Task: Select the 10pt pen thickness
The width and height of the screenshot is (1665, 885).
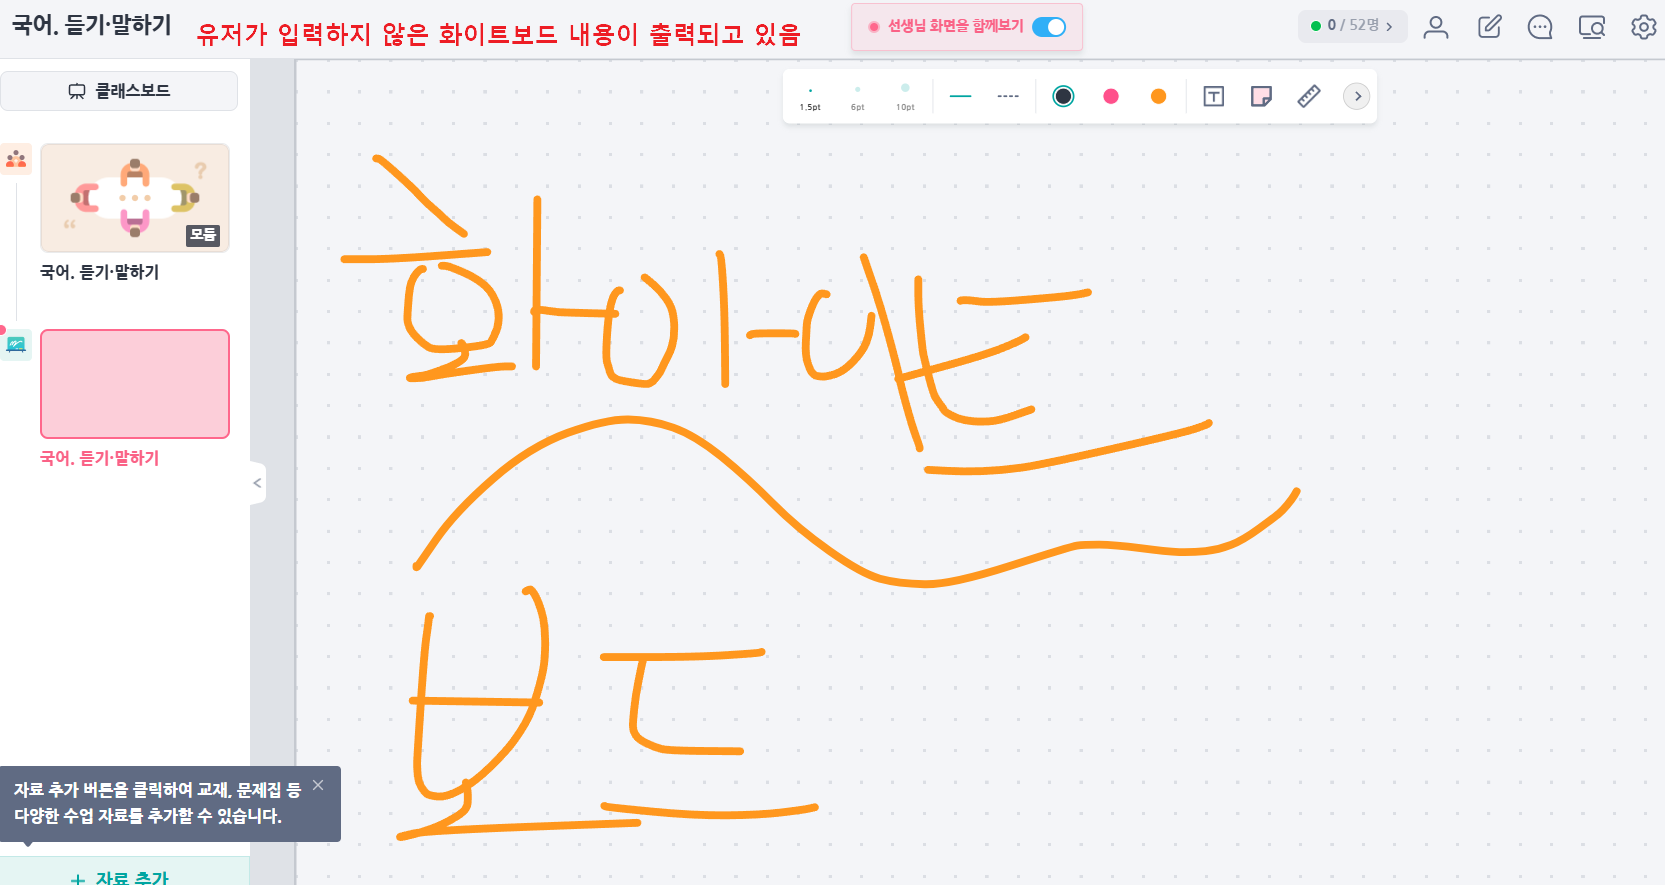Action: [905, 97]
